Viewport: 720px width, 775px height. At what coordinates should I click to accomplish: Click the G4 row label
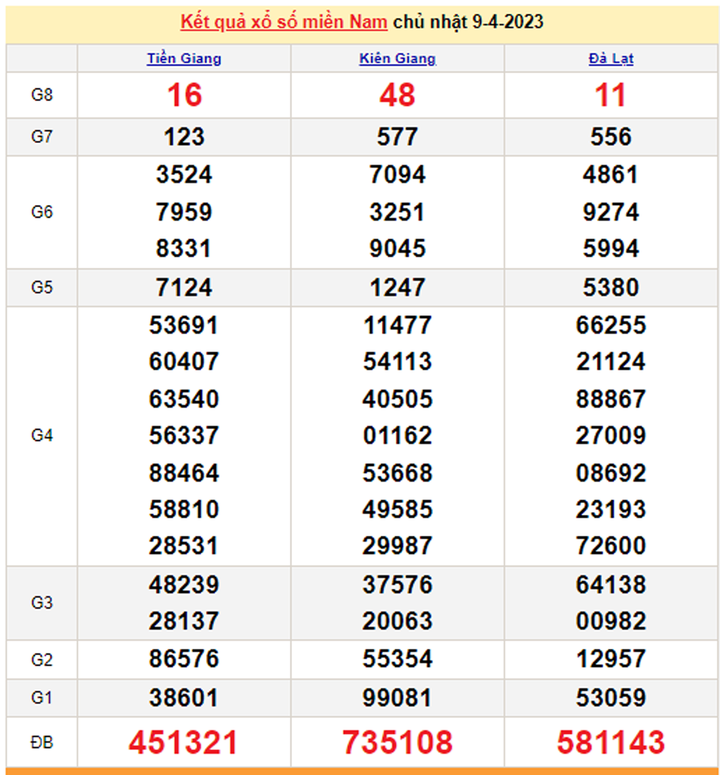point(41,435)
